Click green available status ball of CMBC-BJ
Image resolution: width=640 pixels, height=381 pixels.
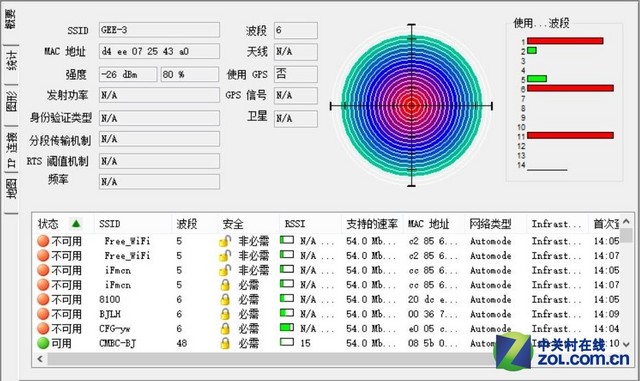[43, 343]
